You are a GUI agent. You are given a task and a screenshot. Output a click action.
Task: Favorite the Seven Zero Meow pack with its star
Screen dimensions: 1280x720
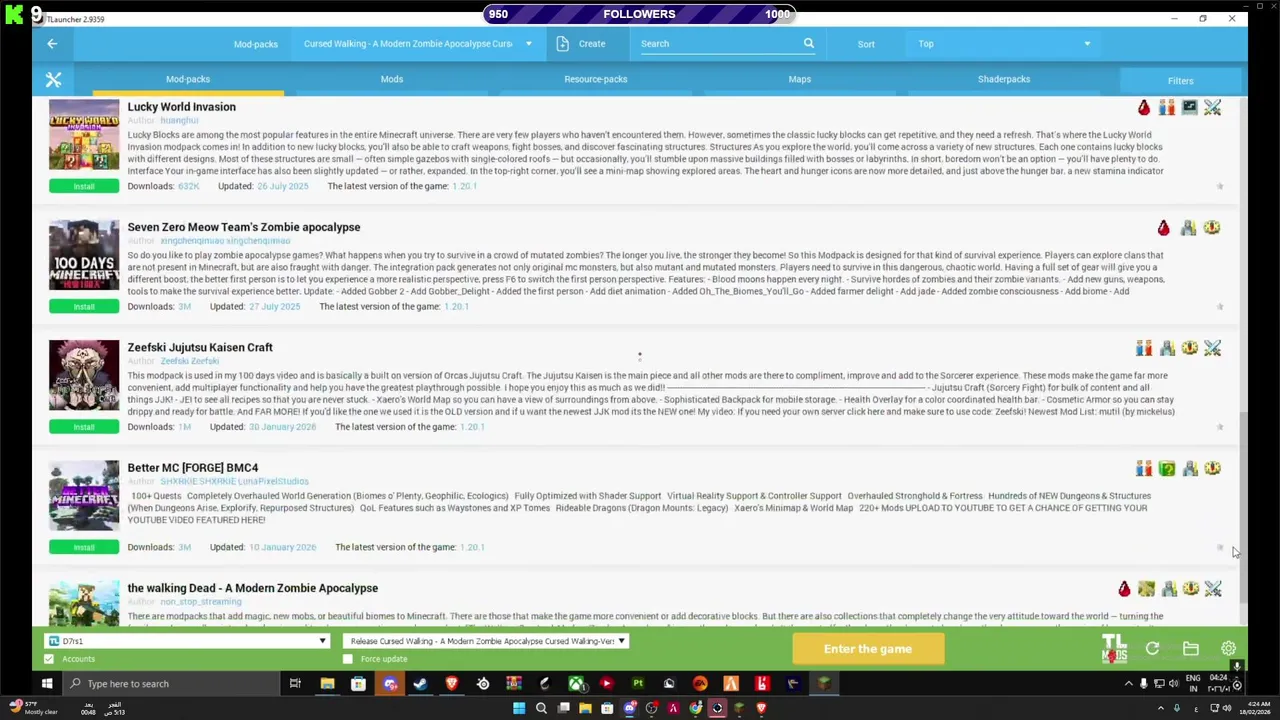point(1220,307)
